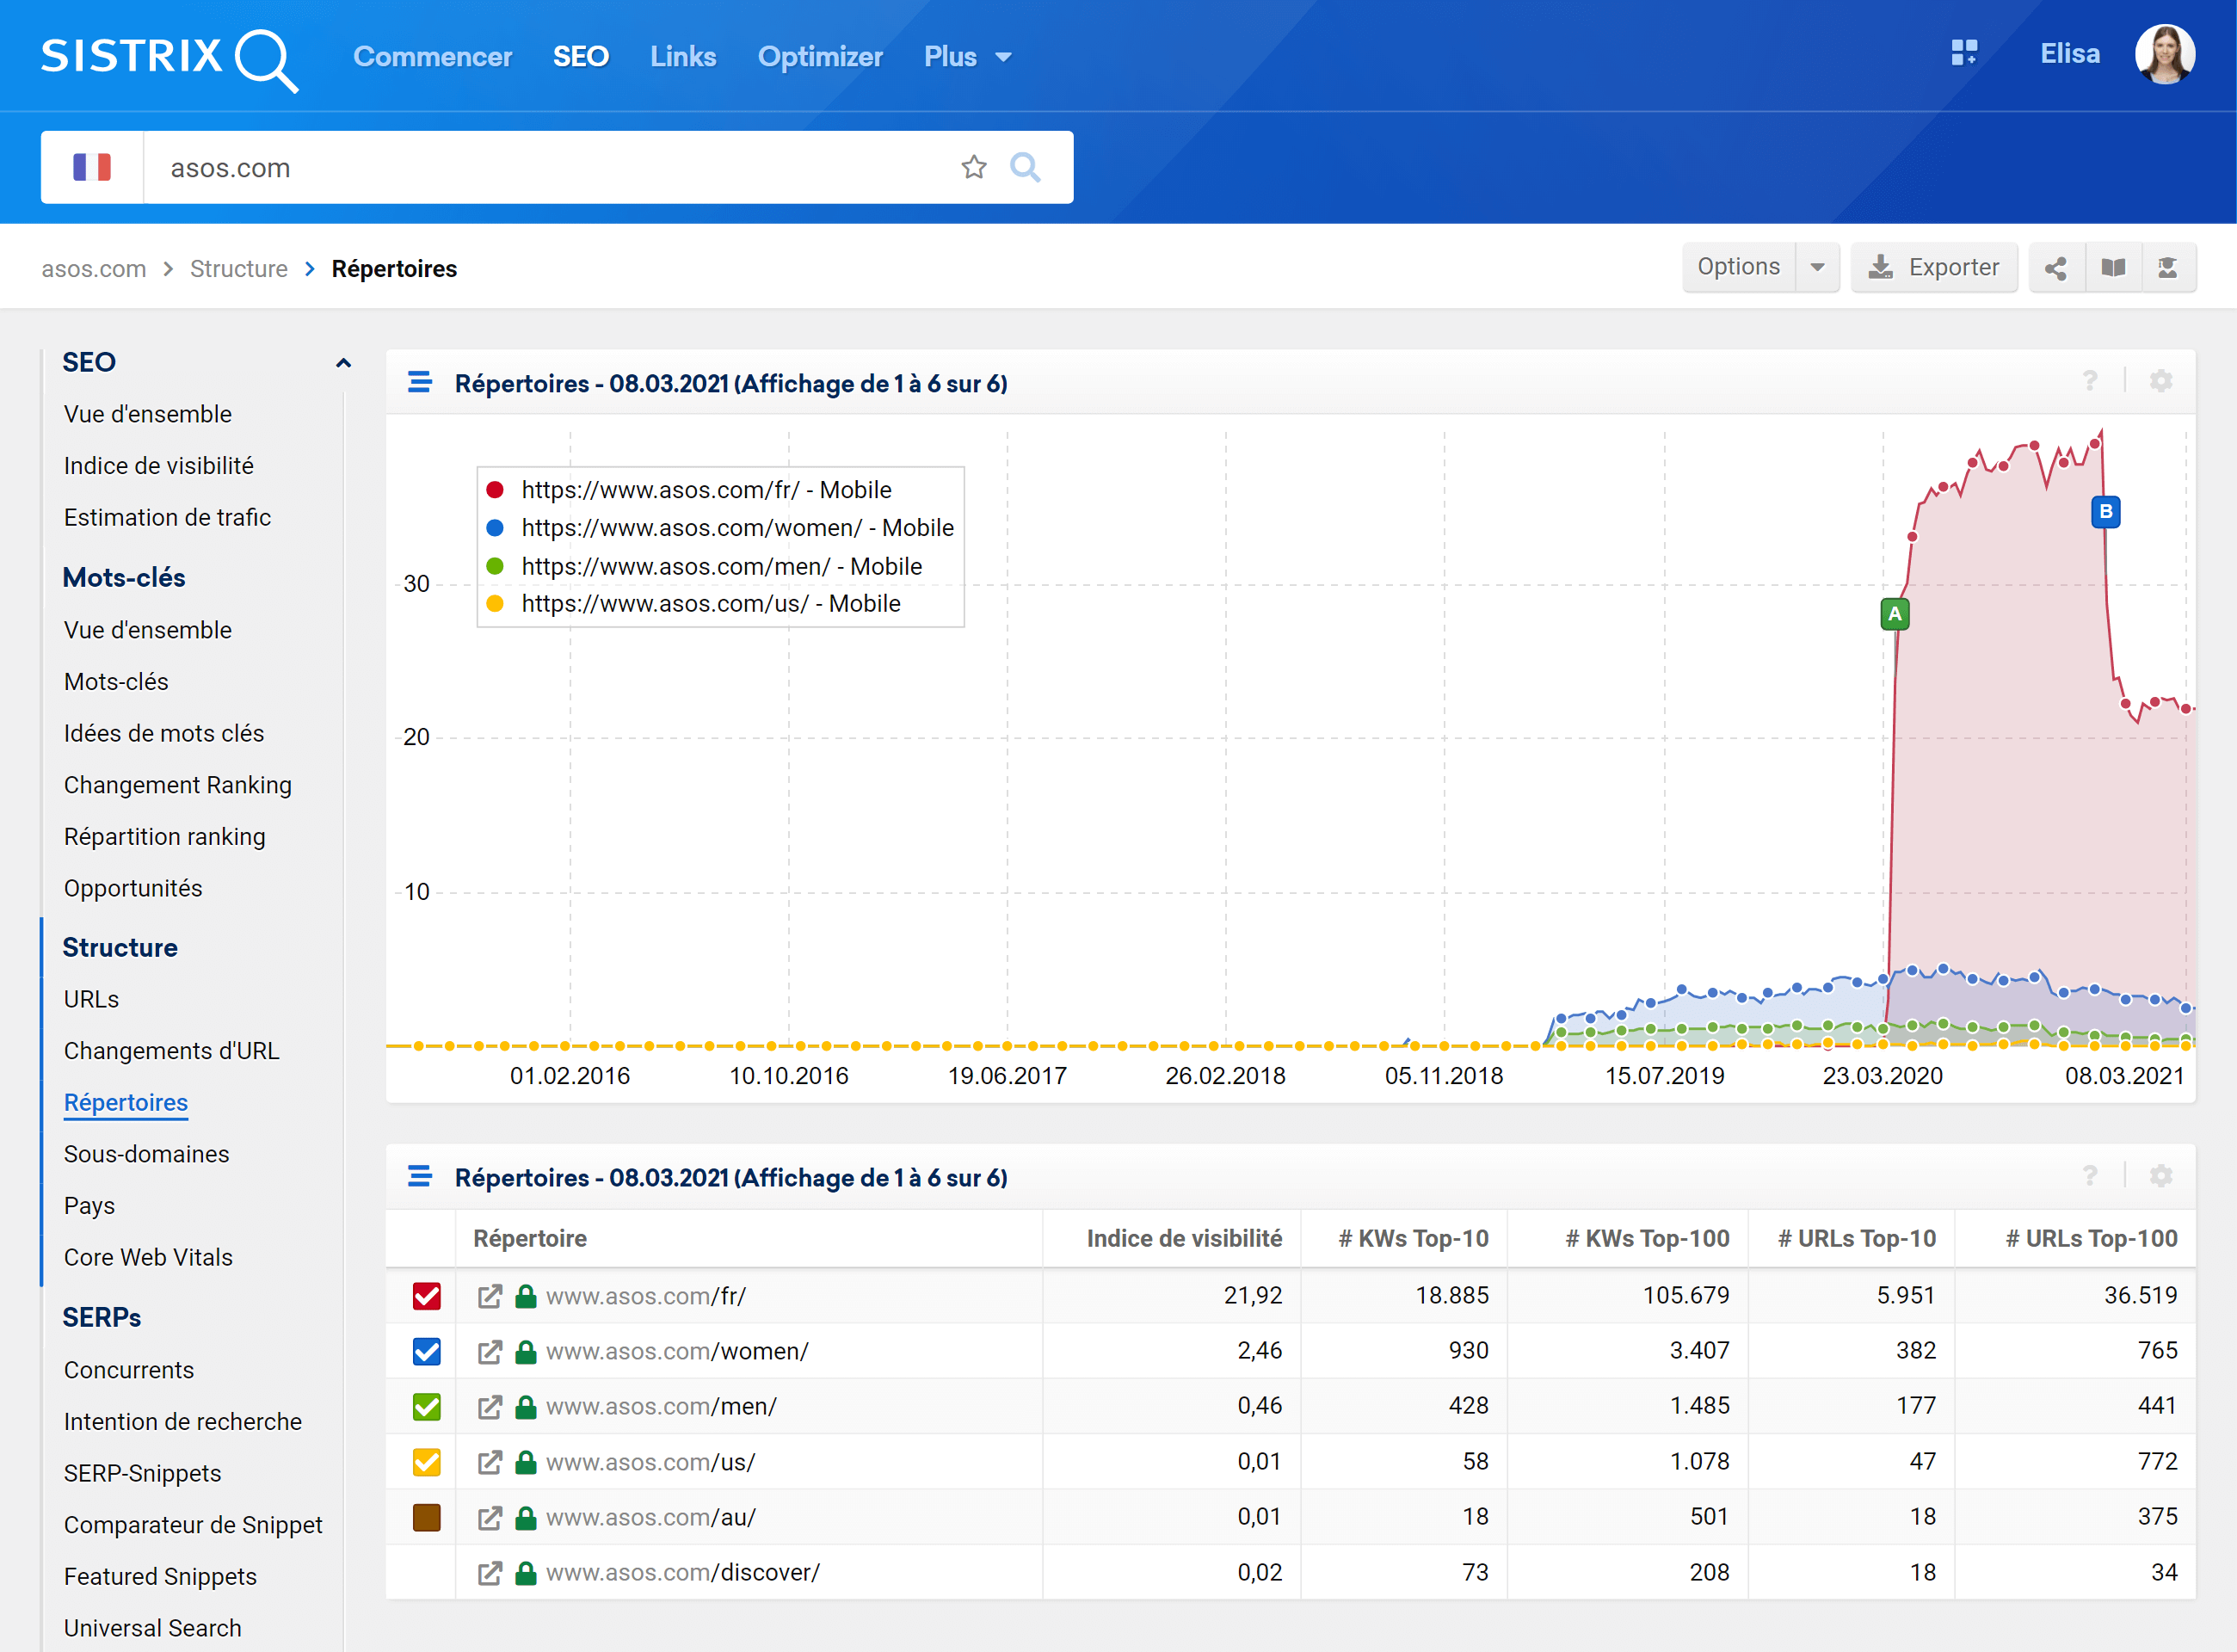Viewport: 2237px width, 1652px height.
Task: Click the share icon in toolbar
Action: tap(2056, 268)
